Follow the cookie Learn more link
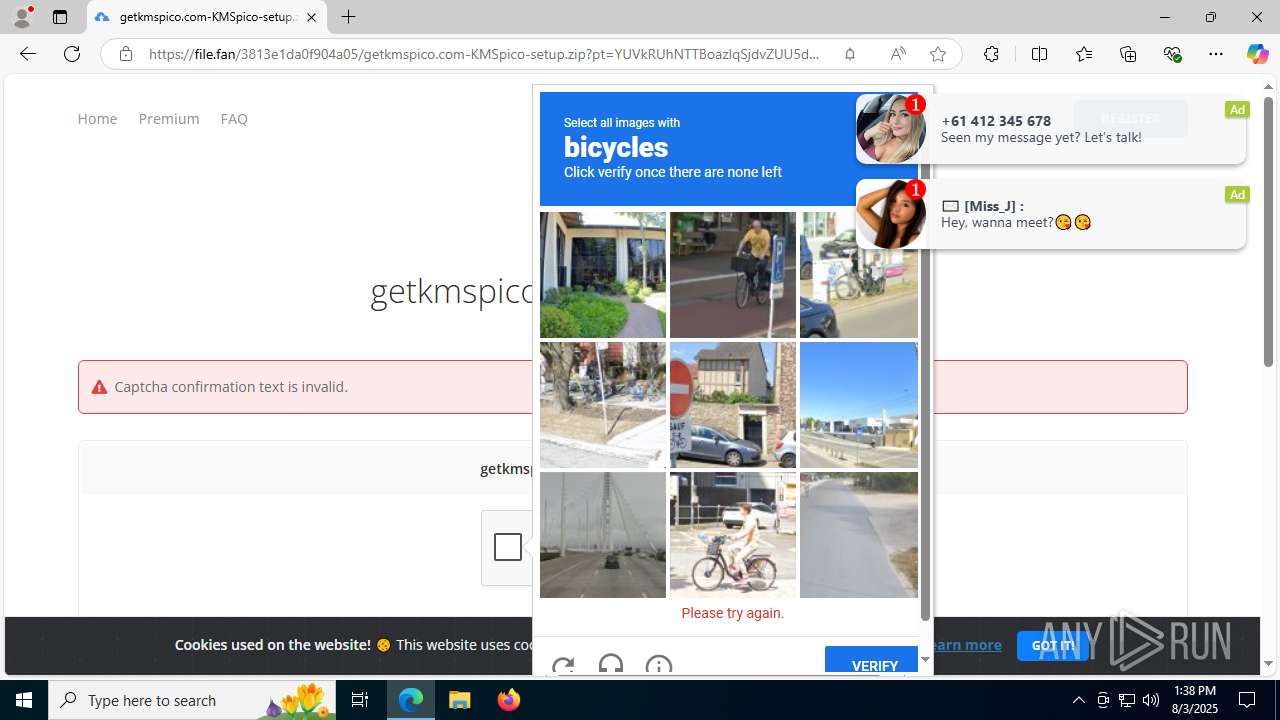 tap(965, 645)
